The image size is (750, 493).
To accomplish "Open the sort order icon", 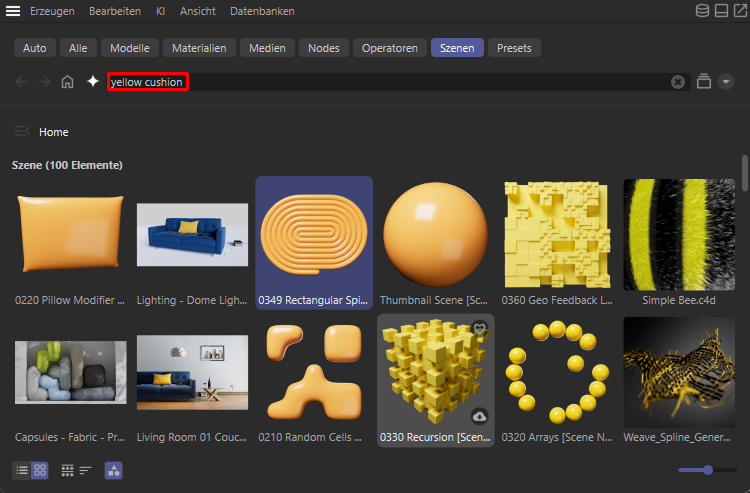I will coord(85,471).
